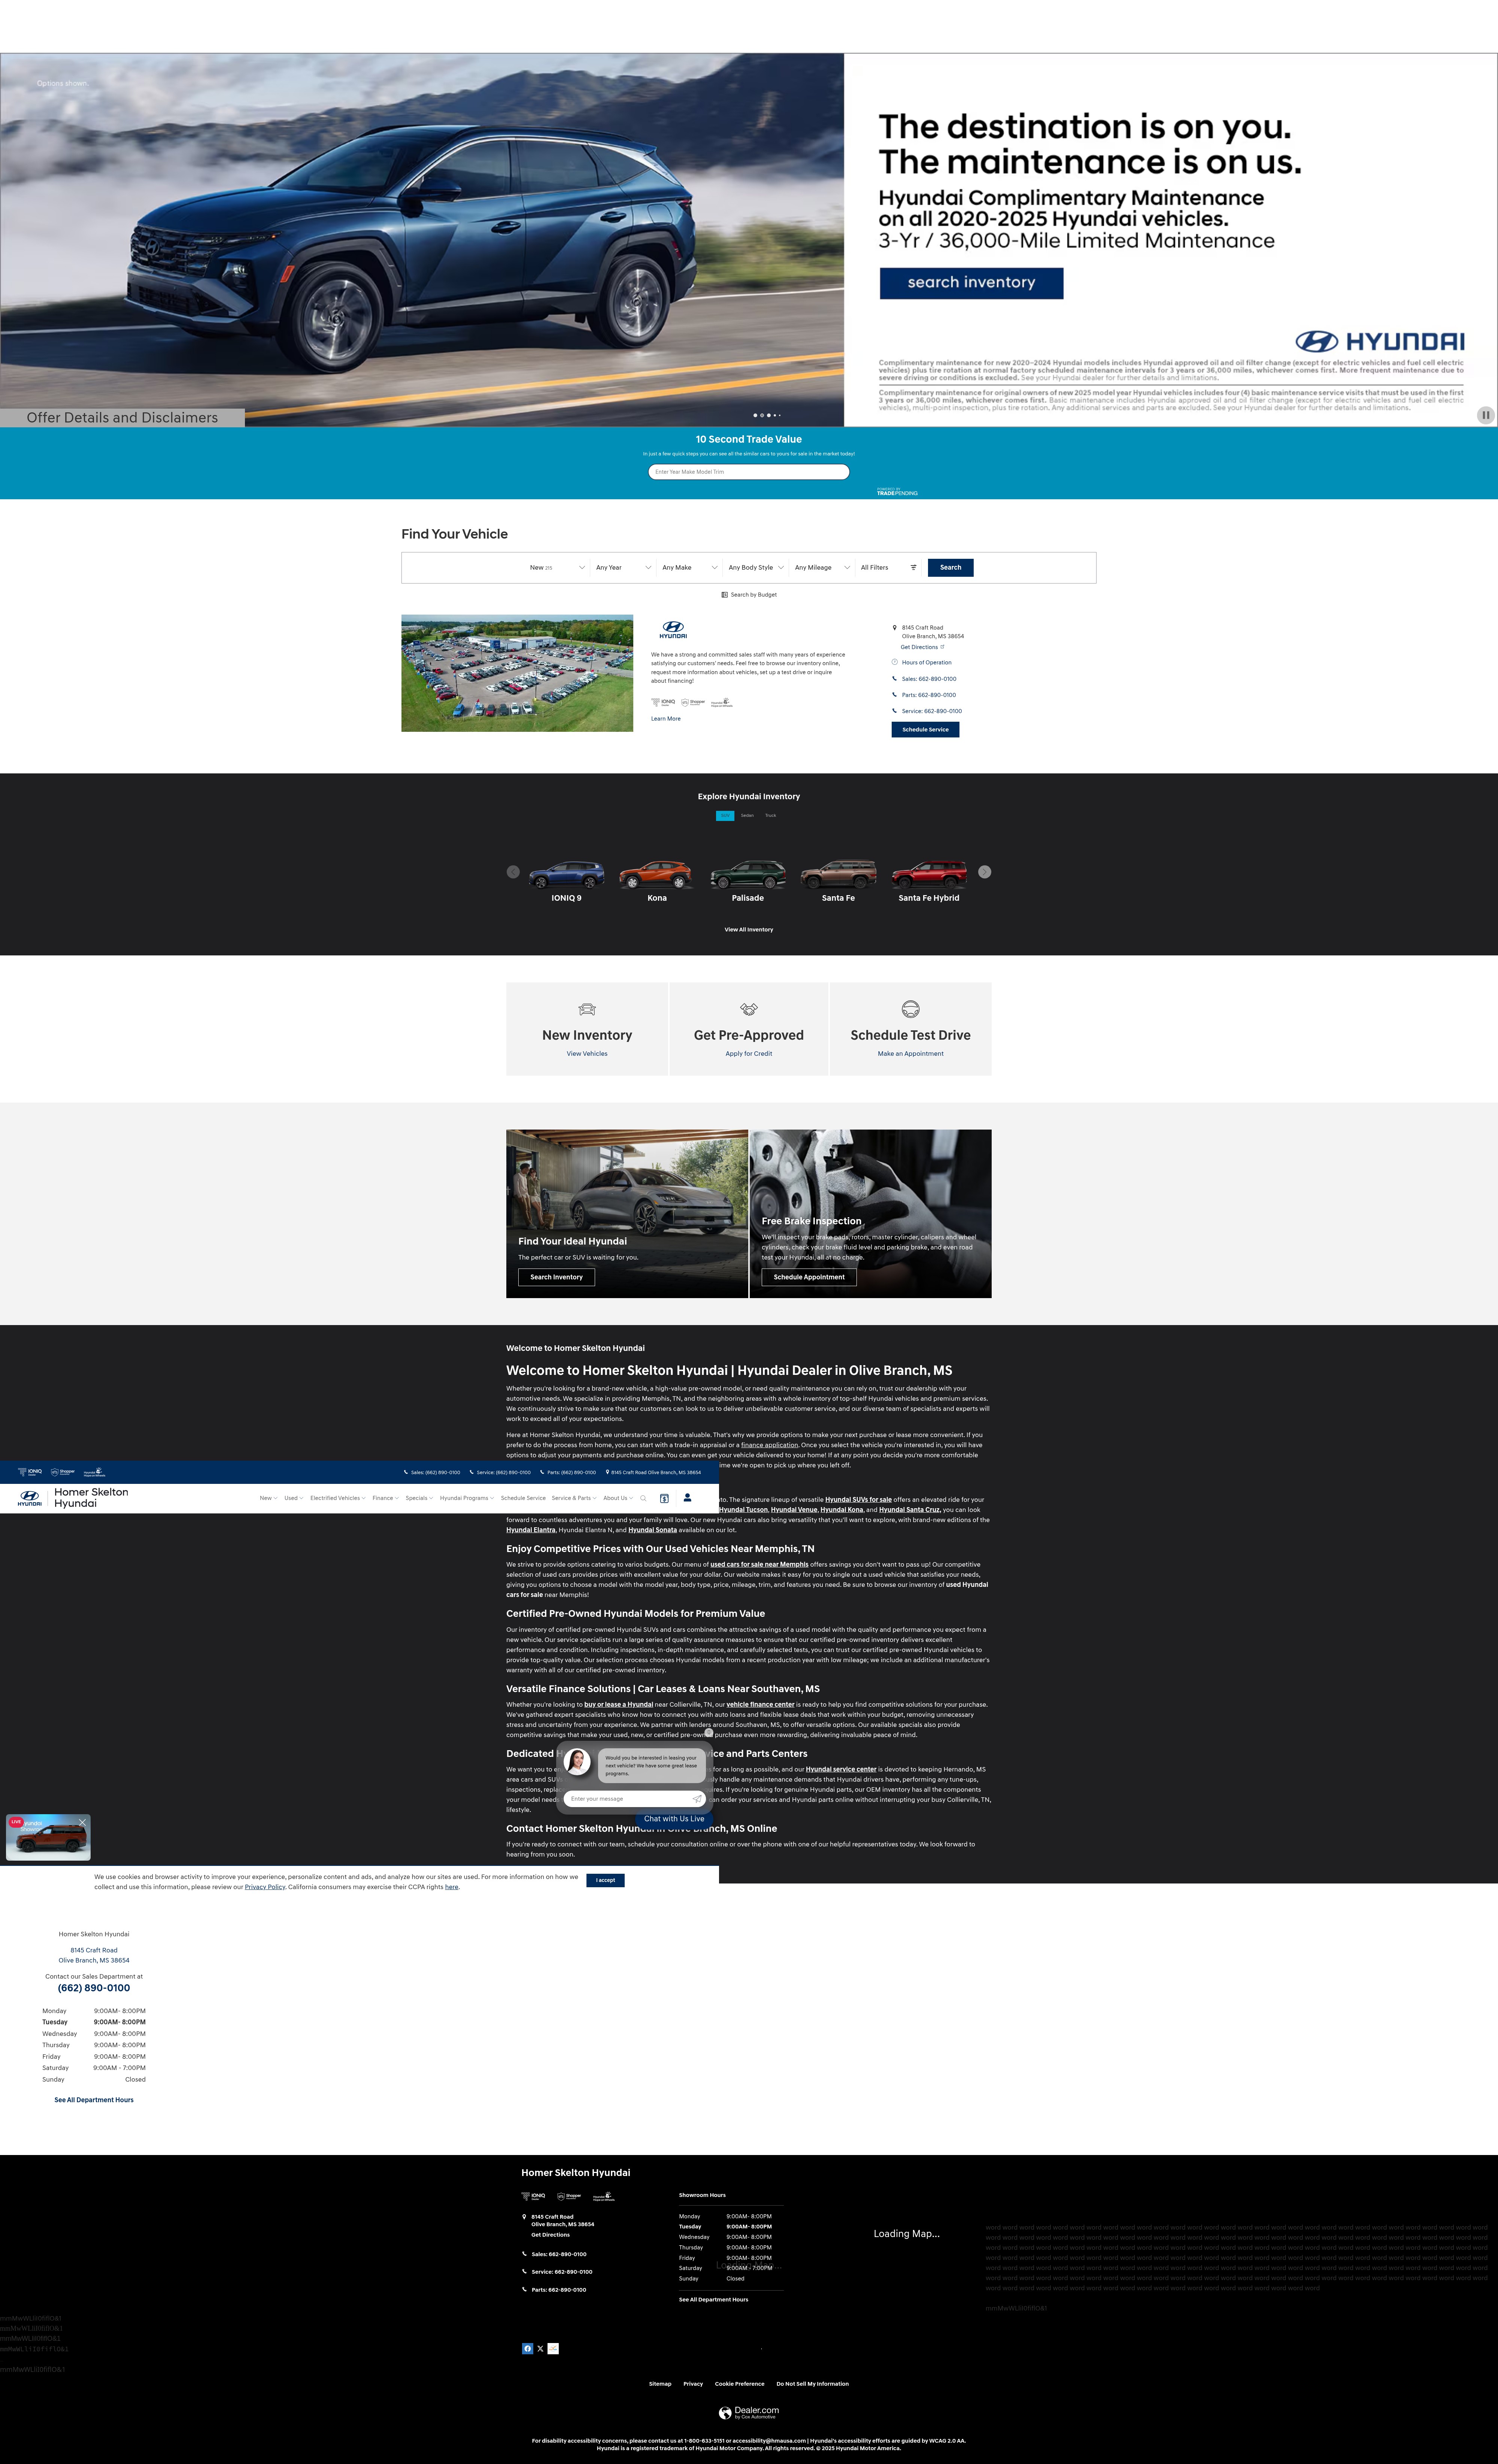The width and height of the screenshot is (1498, 2464).
Task: Click the aerial dealership lot photo
Action: (x=517, y=673)
